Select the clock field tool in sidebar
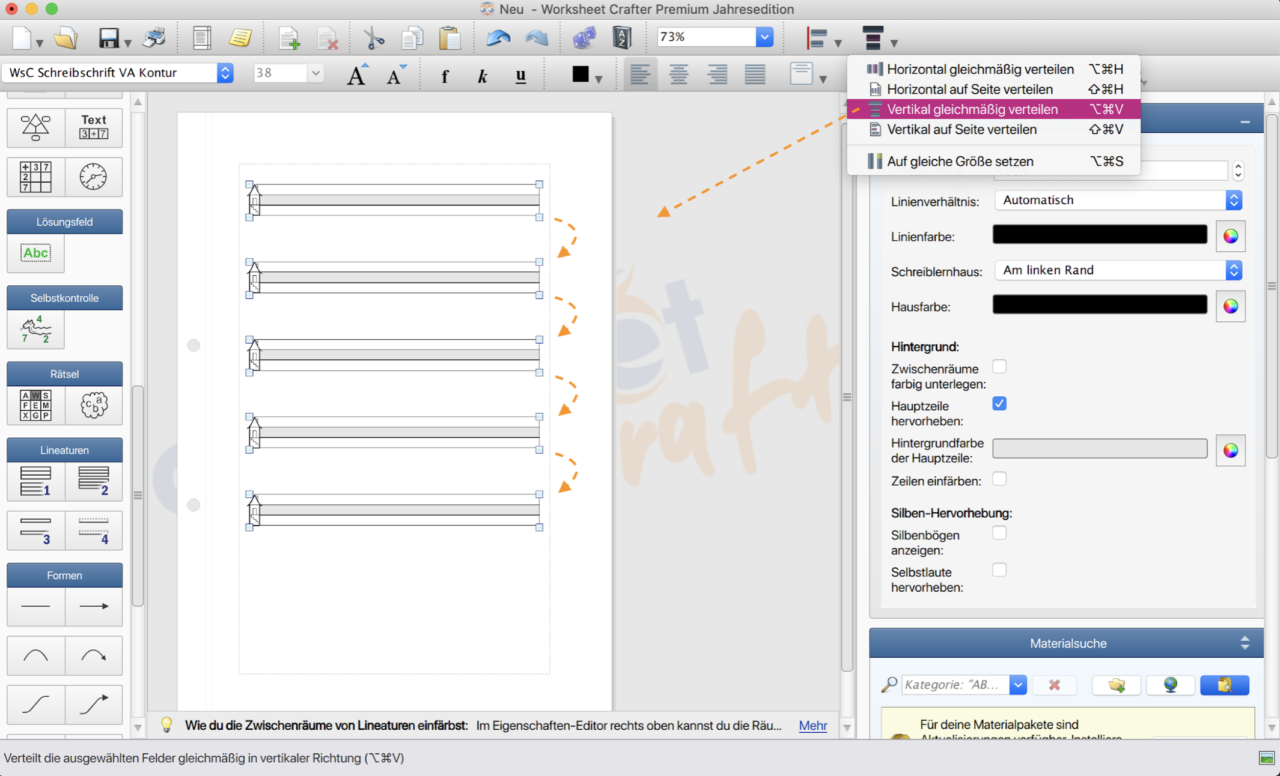Screen dimensions: 1280x776 point(93,177)
